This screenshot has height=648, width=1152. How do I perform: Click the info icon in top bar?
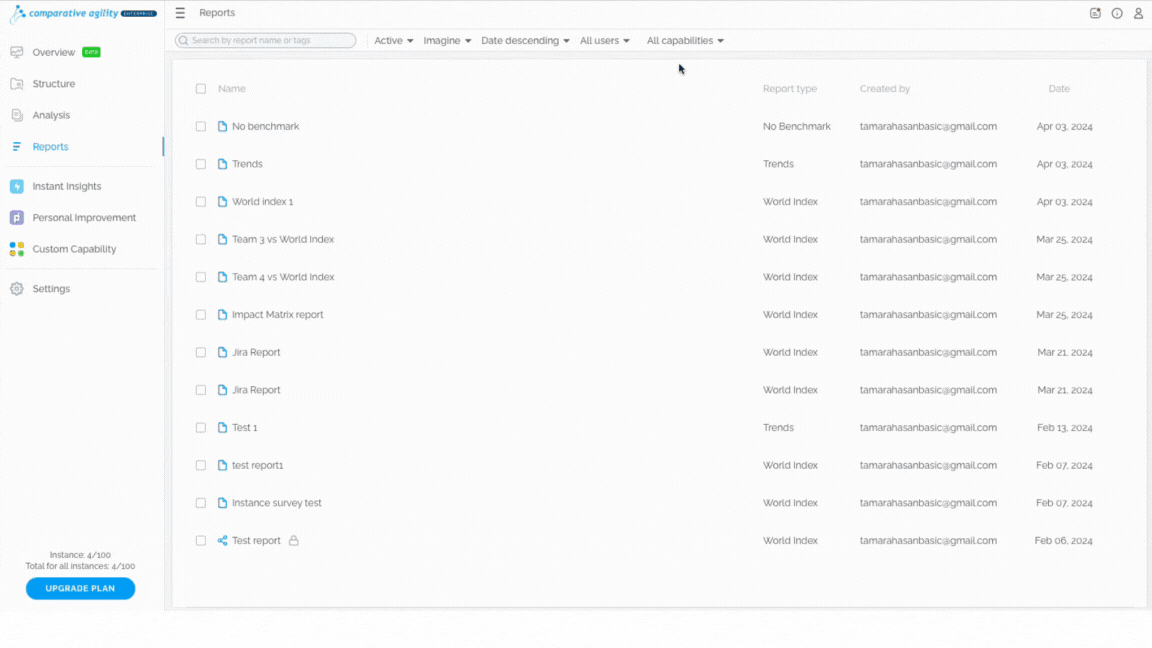(x=1117, y=13)
